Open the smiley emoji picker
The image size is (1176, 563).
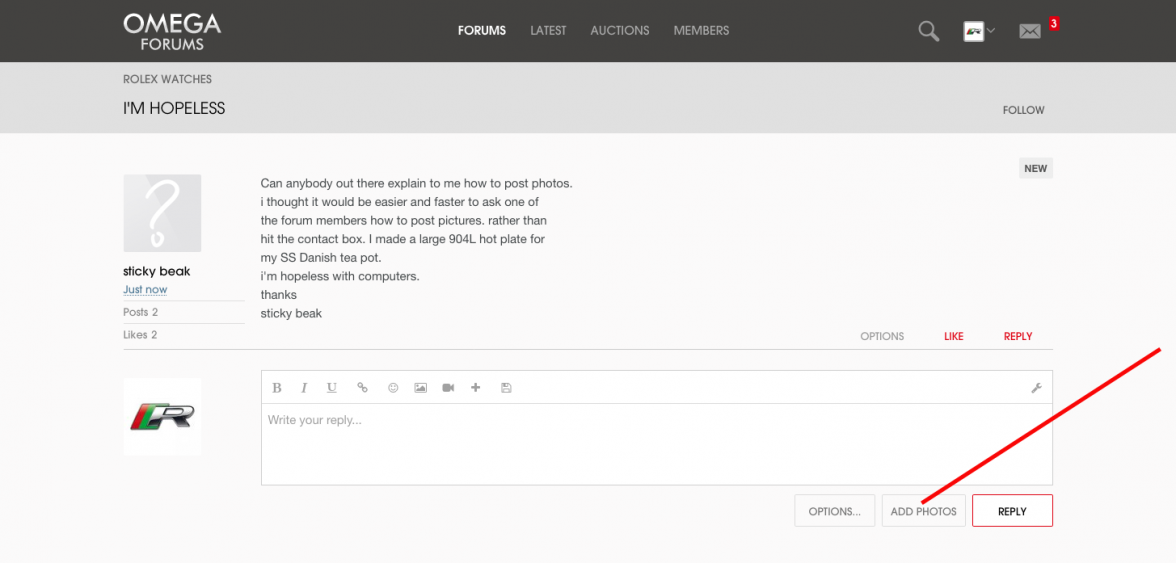[393, 388]
